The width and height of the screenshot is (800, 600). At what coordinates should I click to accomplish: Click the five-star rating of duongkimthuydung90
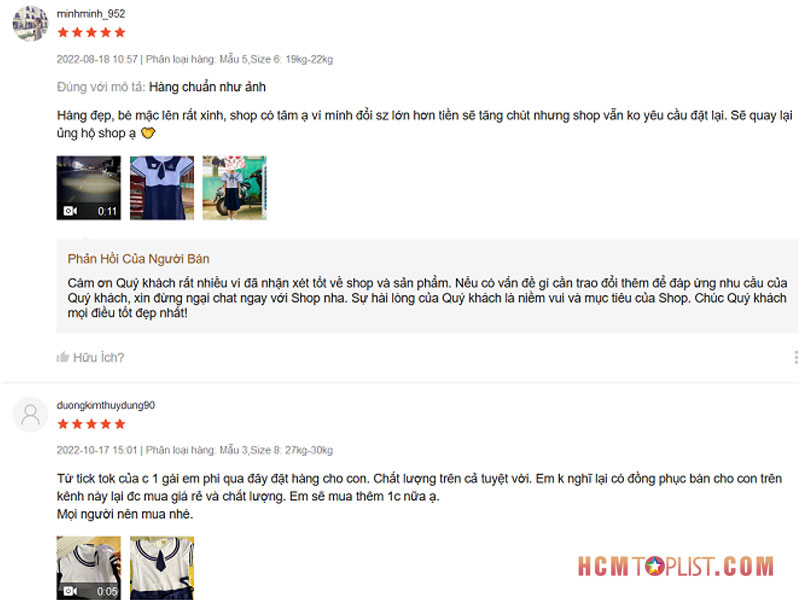pos(91,424)
